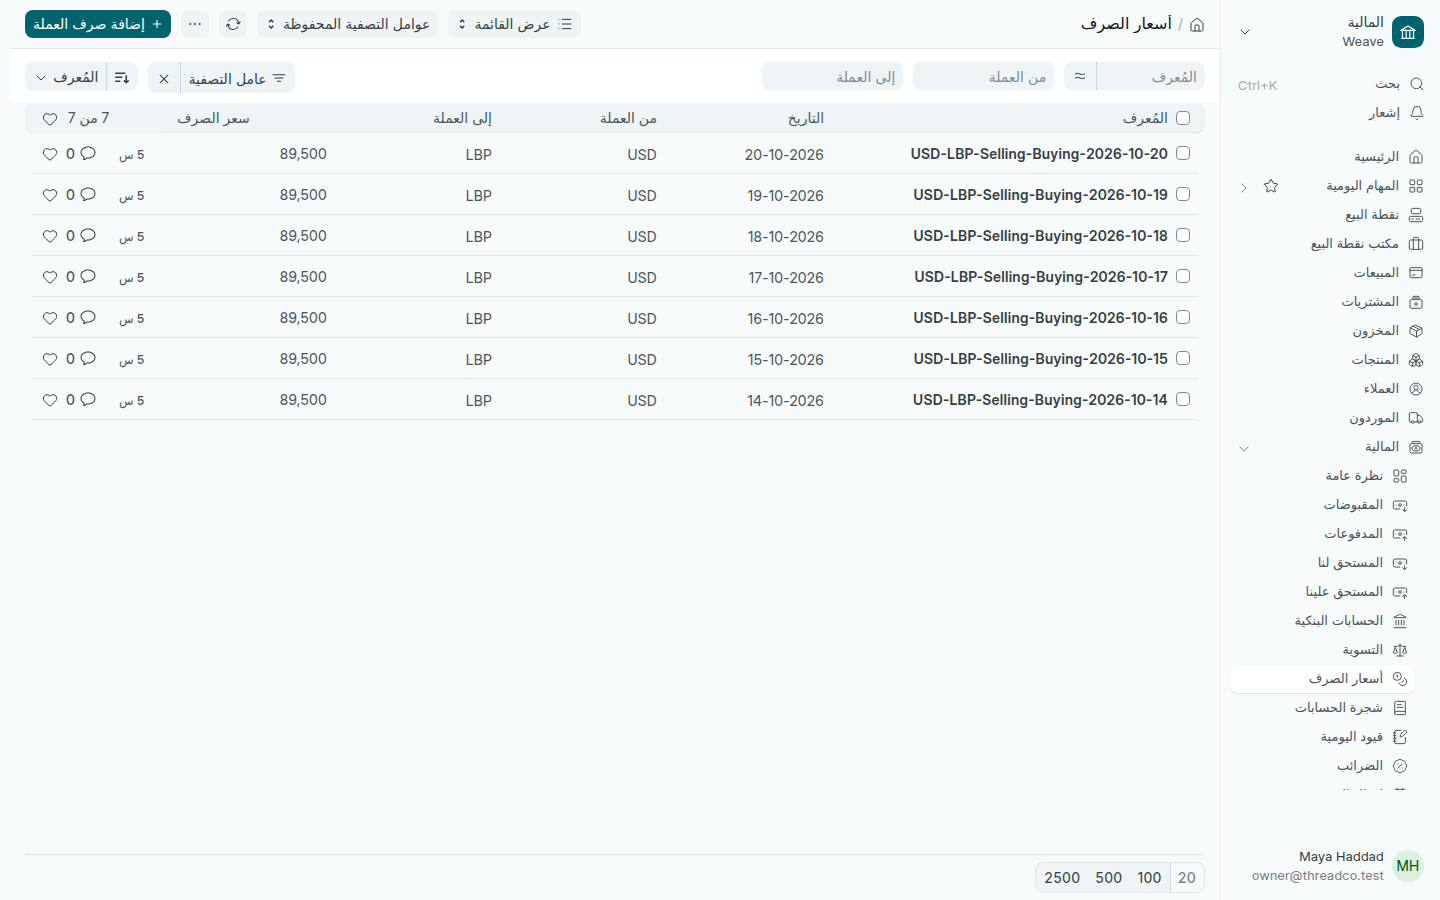The image size is (1440, 900).
Task: Click comment icon on the 2026-10-18 row
Action: pyautogui.click(x=88, y=236)
